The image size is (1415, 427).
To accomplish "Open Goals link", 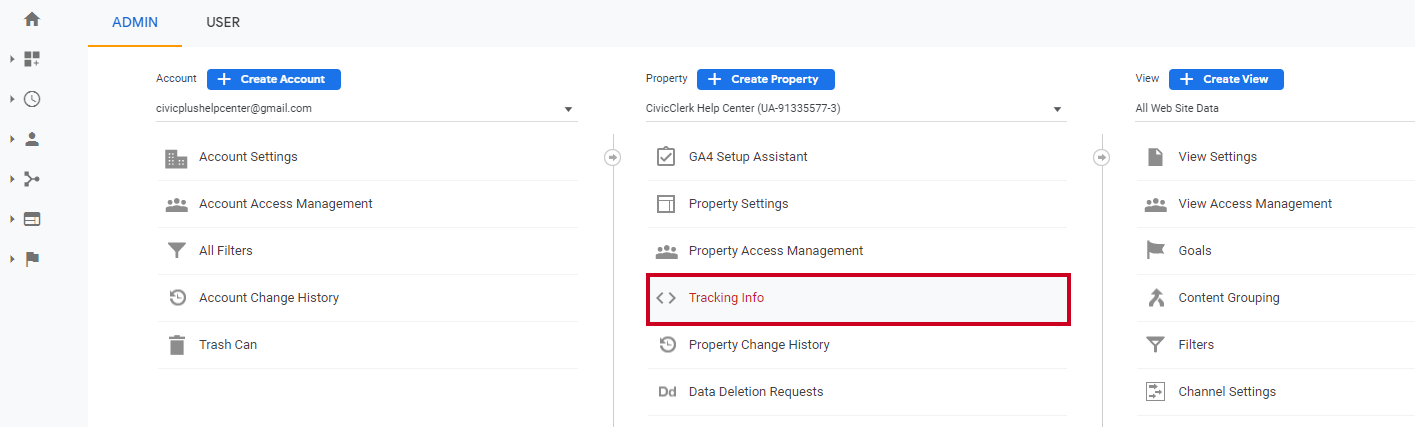I will pos(1195,251).
